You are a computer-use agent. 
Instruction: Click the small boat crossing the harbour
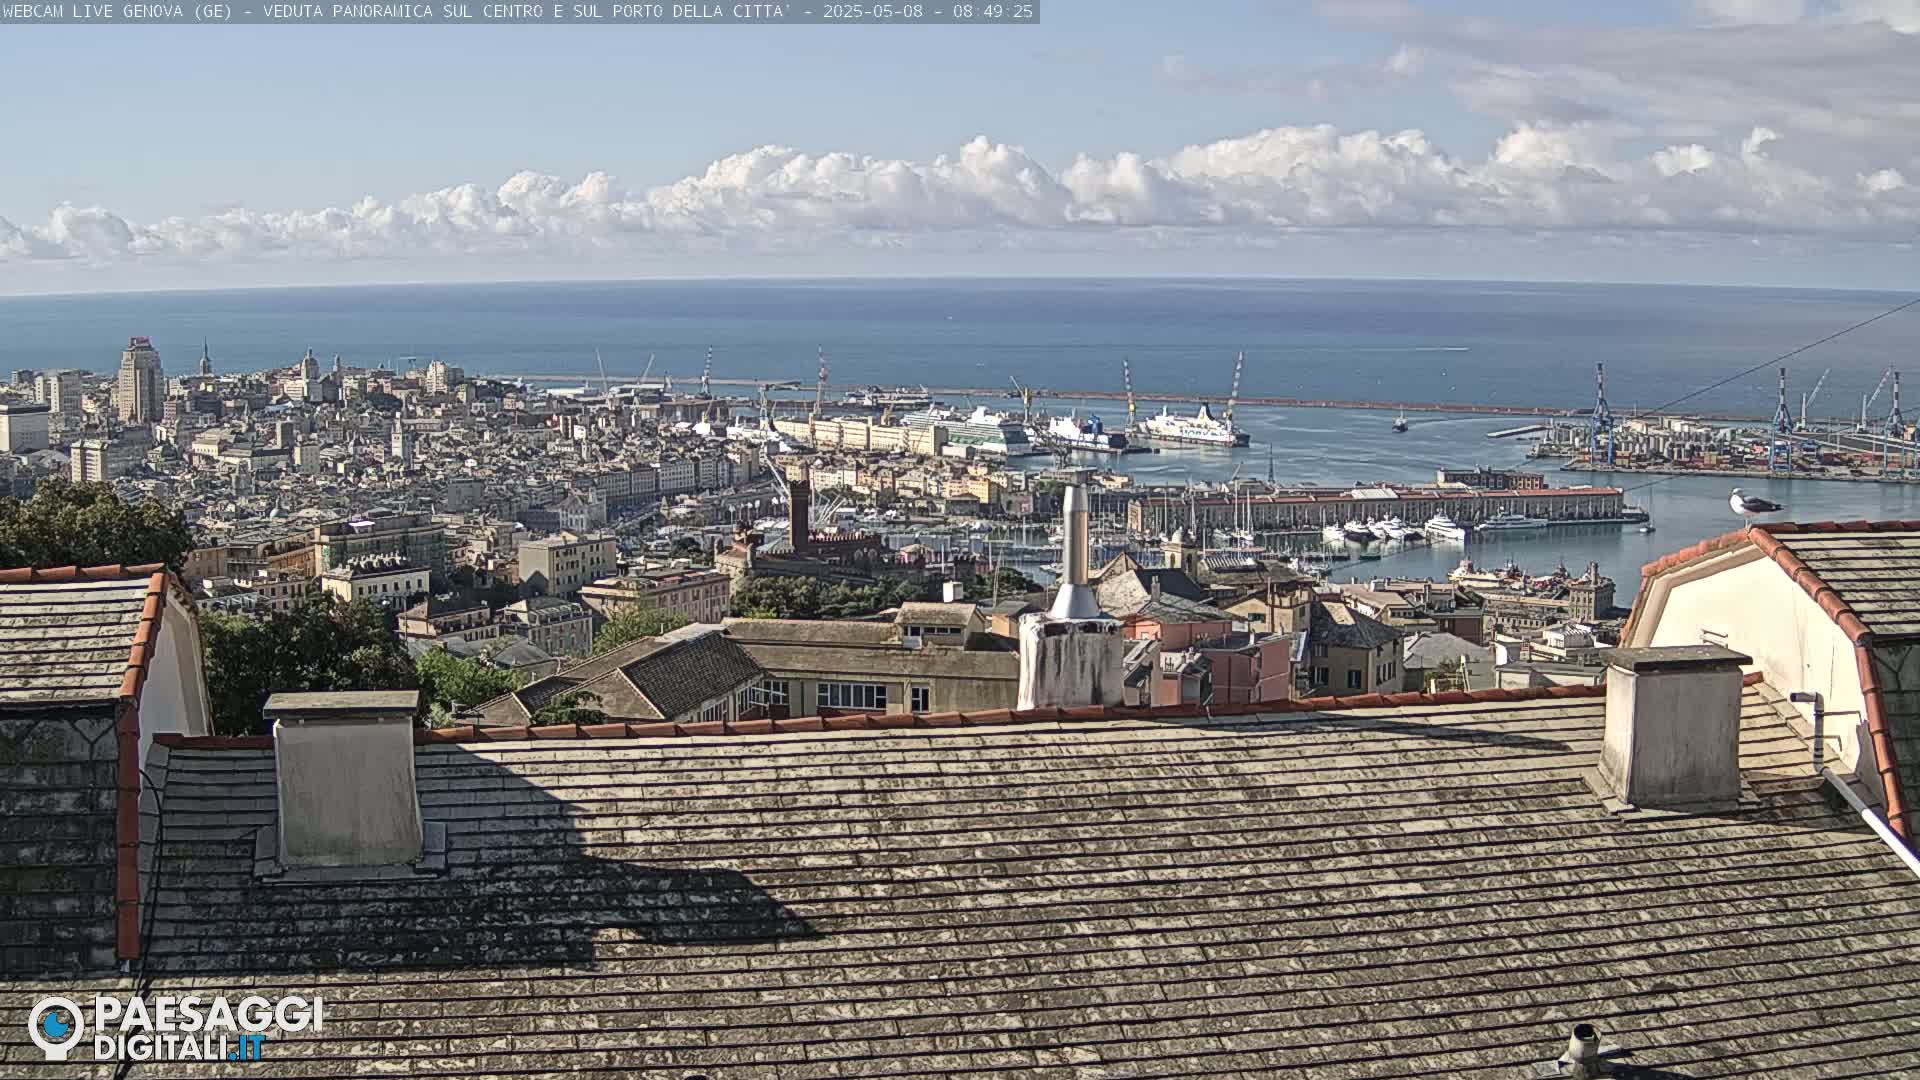1400,422
